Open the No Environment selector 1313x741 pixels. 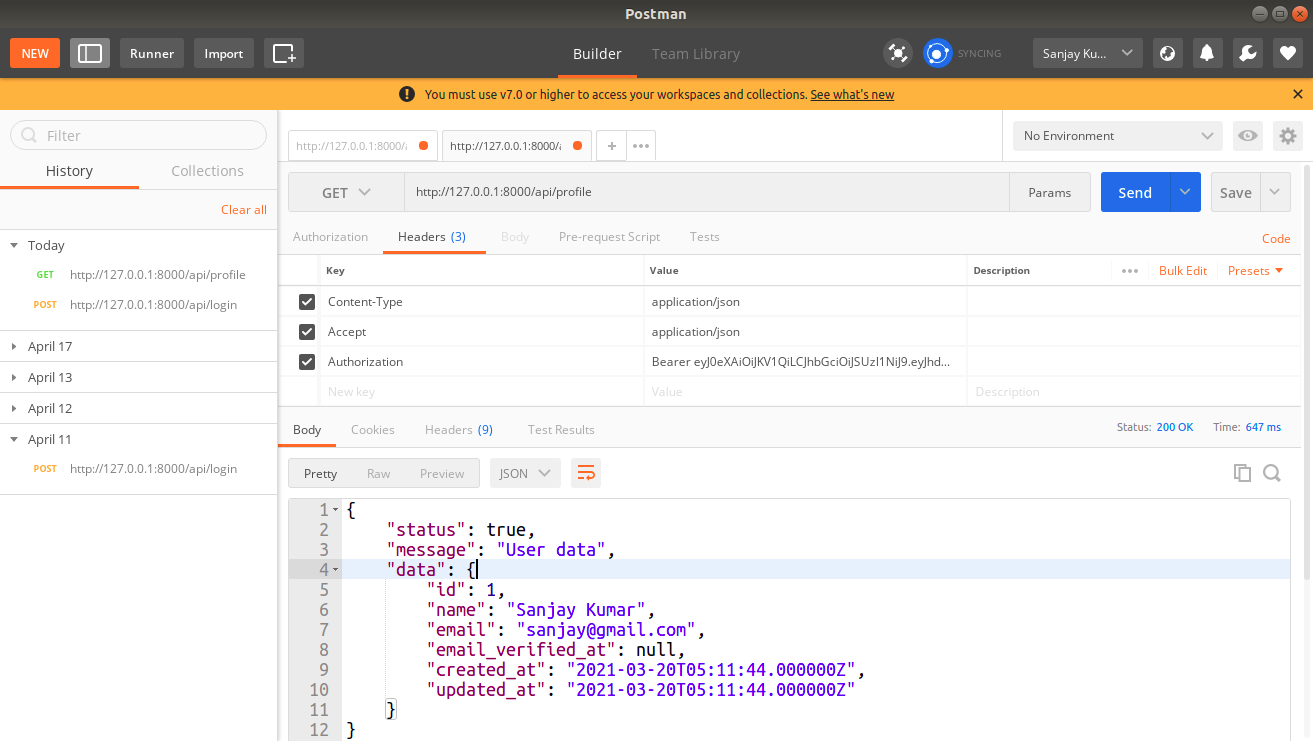pos(1116,135)
